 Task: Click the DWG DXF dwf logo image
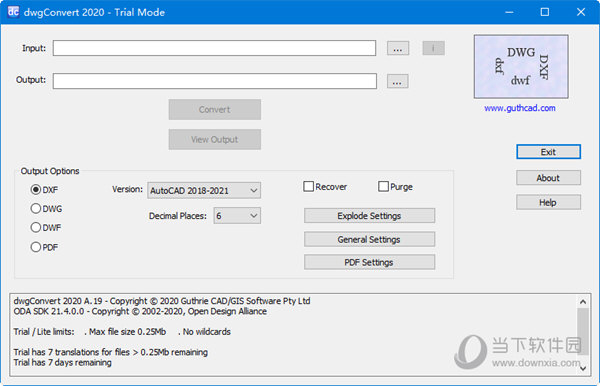coord(521,67)
